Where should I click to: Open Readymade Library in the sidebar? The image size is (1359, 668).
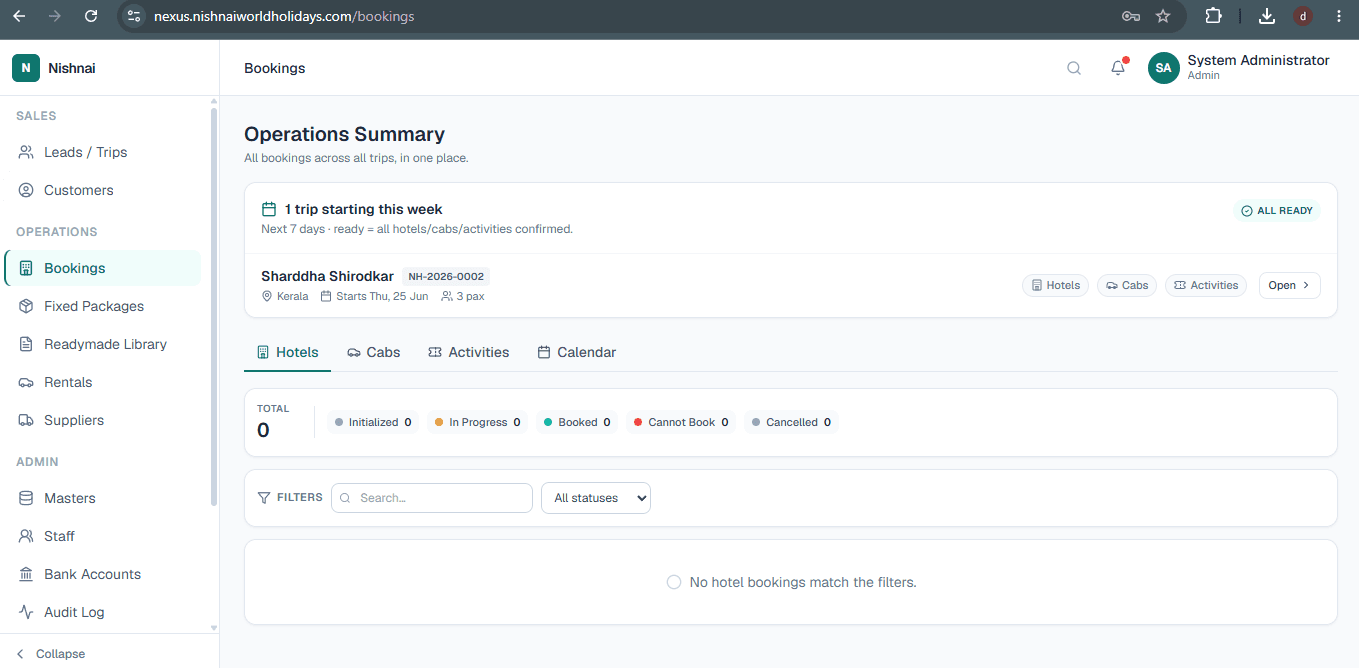tap(103, 344)
